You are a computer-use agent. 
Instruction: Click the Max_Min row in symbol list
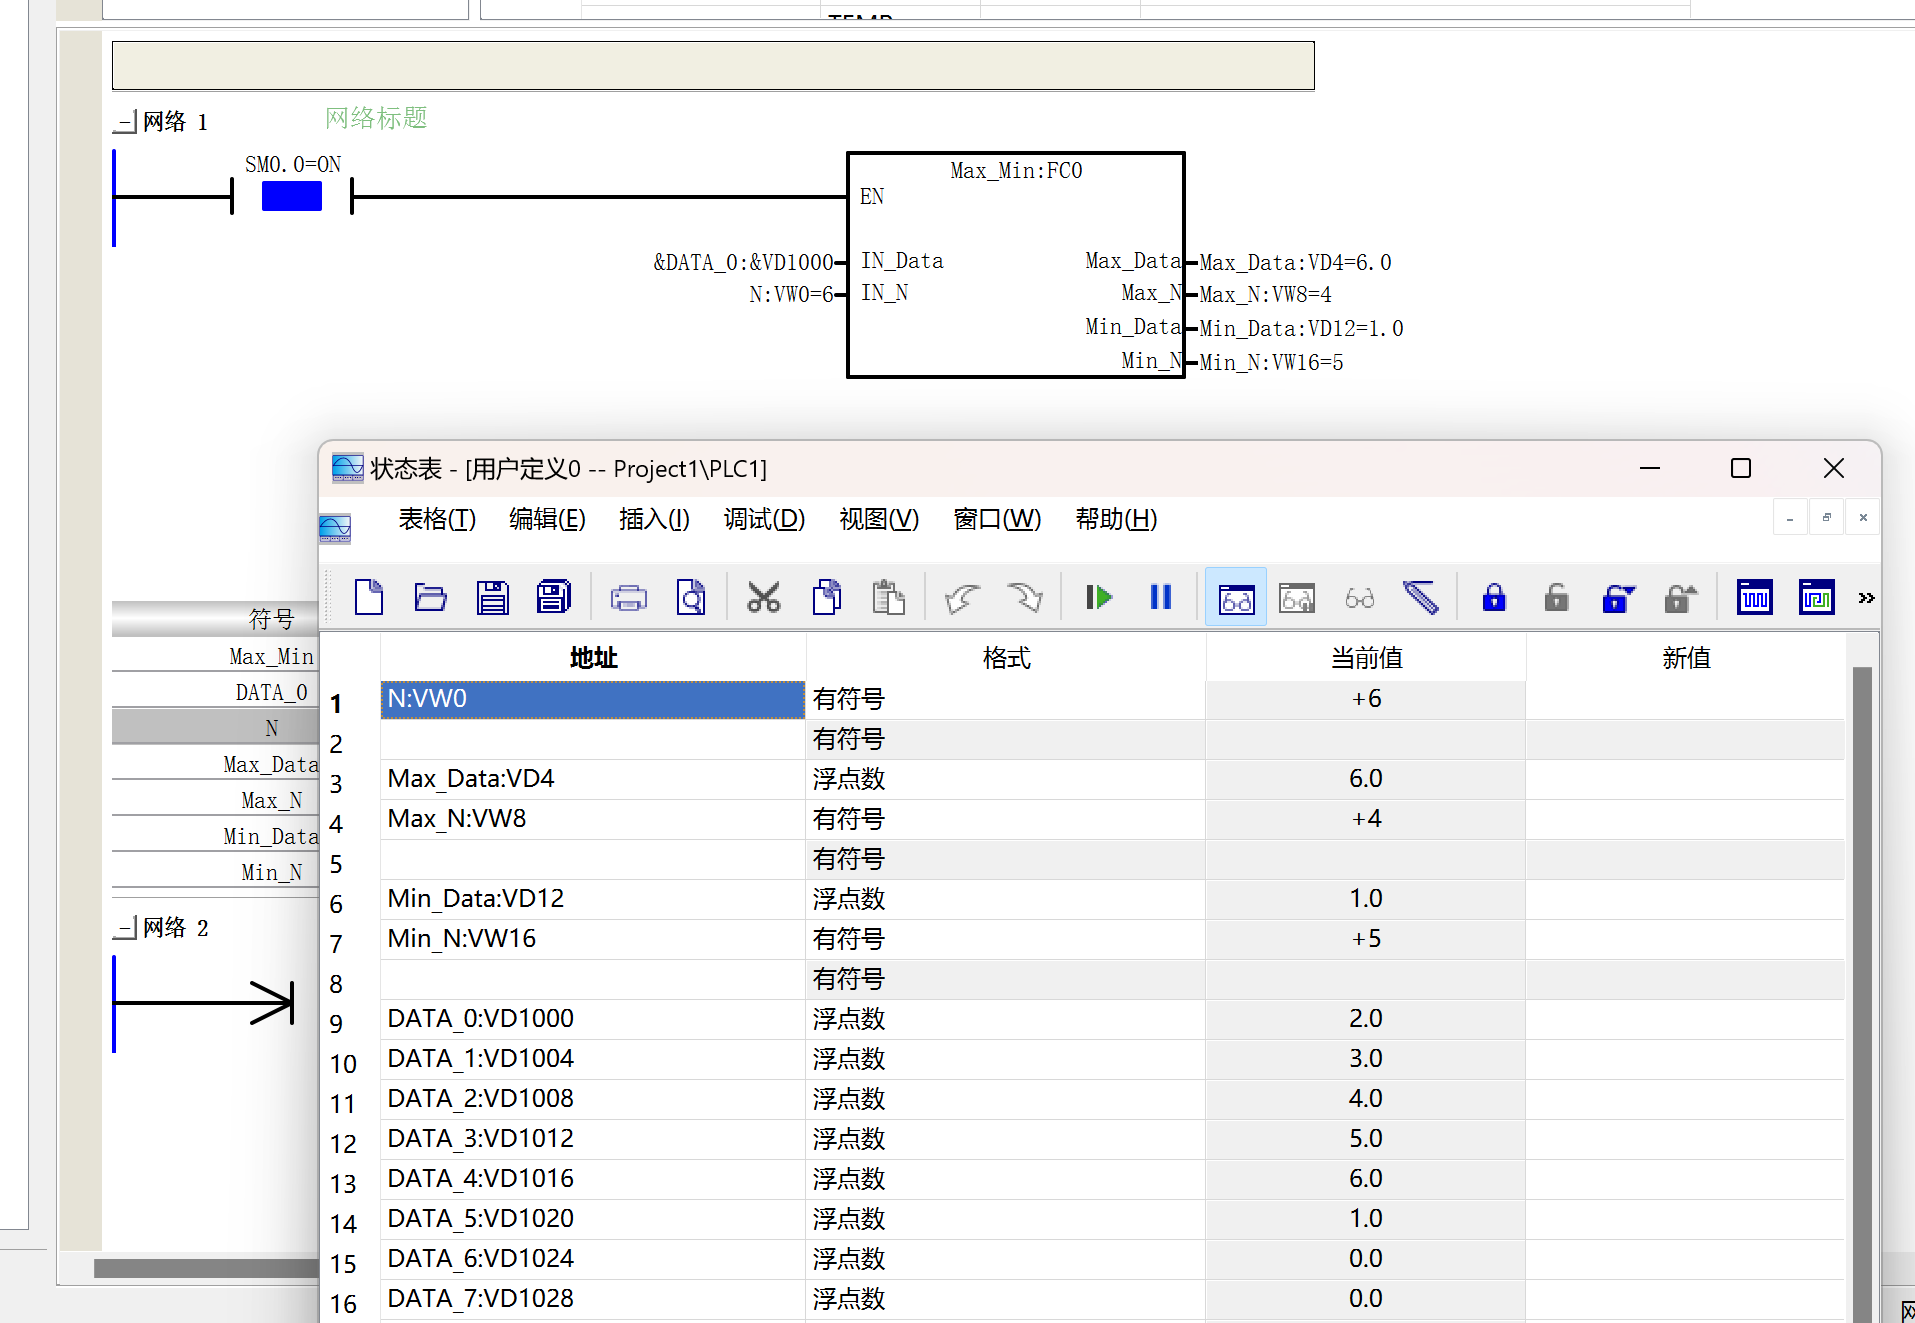(x=215, y=656)
